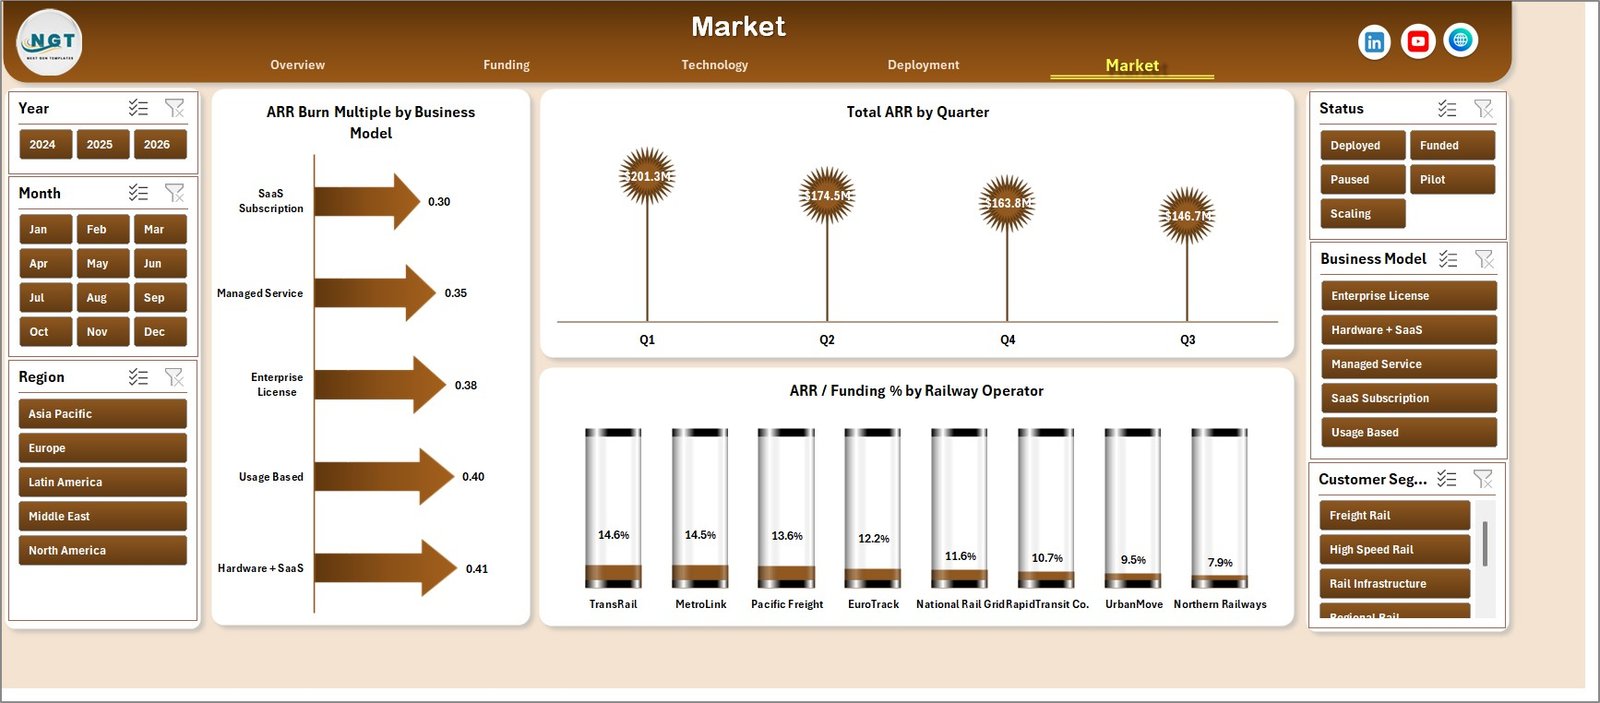Clear filter on Region slicer
The width and height of the screenshot is (1600, 703).
174,377
